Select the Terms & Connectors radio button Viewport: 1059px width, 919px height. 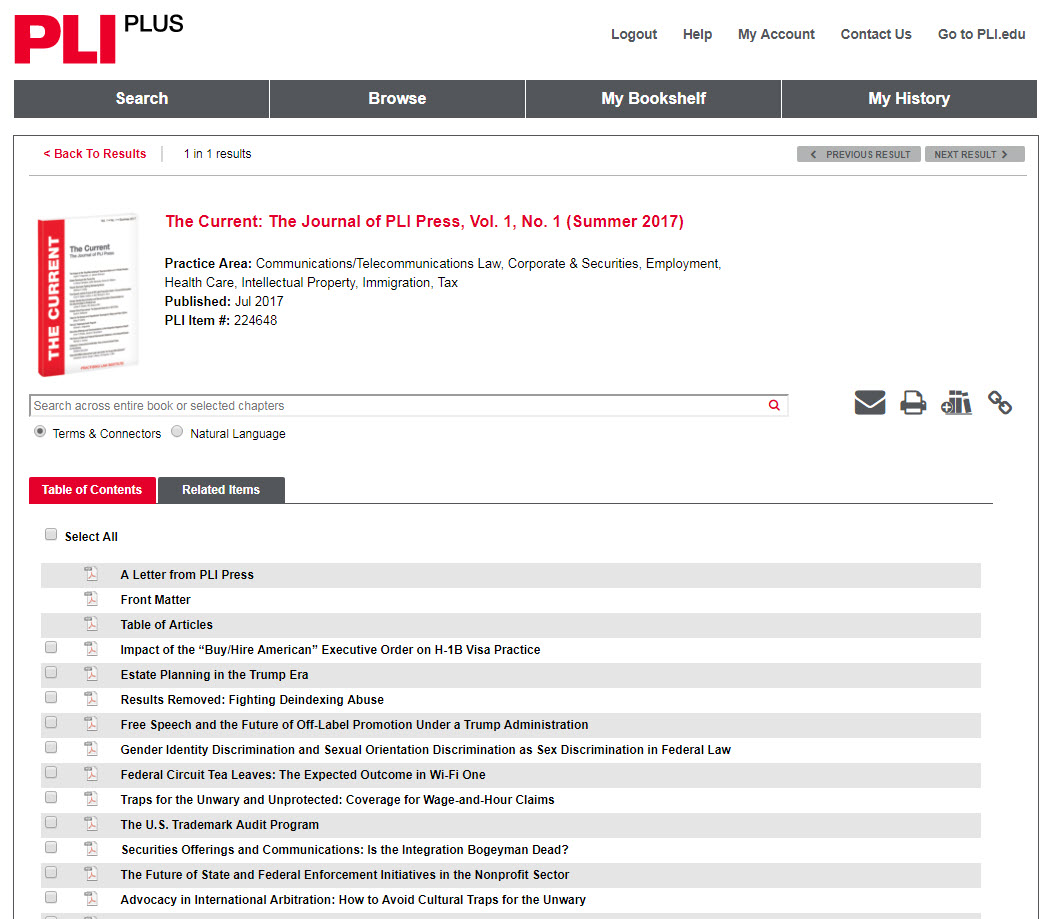pos(41,431)
